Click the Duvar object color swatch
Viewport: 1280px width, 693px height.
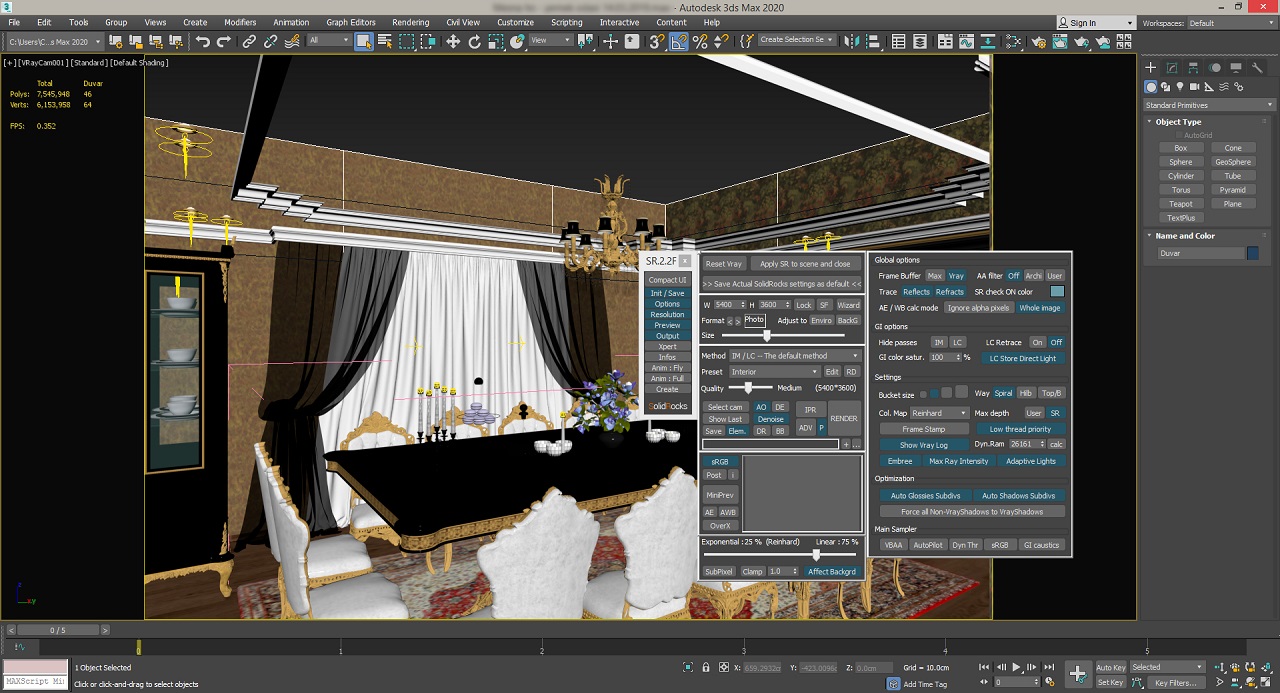[1252, 253]
